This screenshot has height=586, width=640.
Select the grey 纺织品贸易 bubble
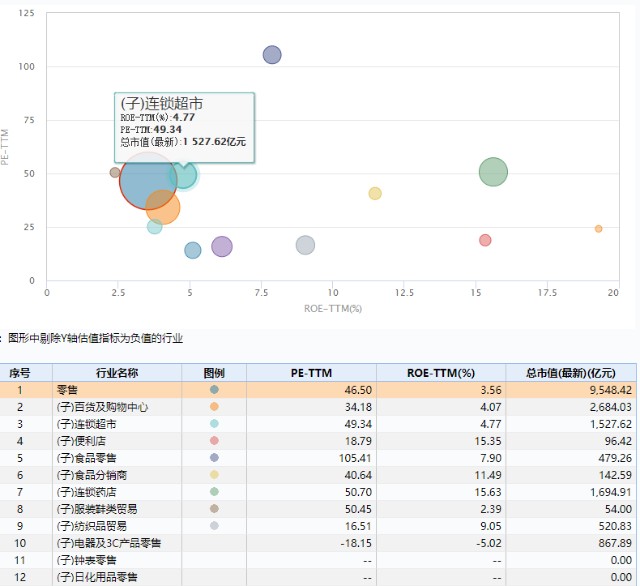click(x=305, y=245)
